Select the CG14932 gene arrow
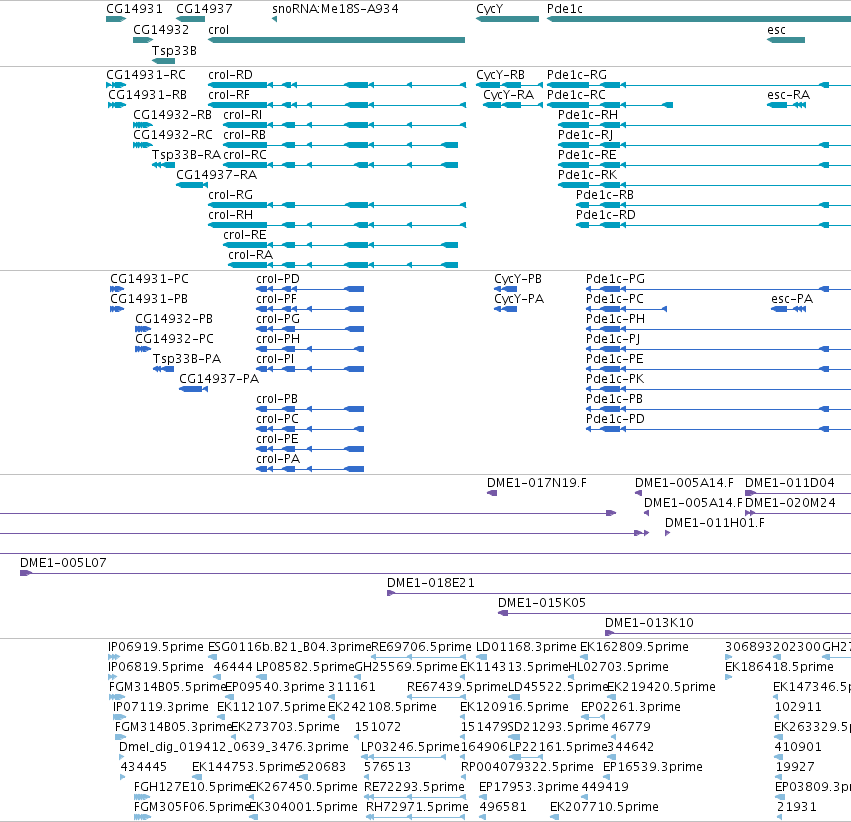The height and width of the screenshot is (822, 851). coord(143,40)
